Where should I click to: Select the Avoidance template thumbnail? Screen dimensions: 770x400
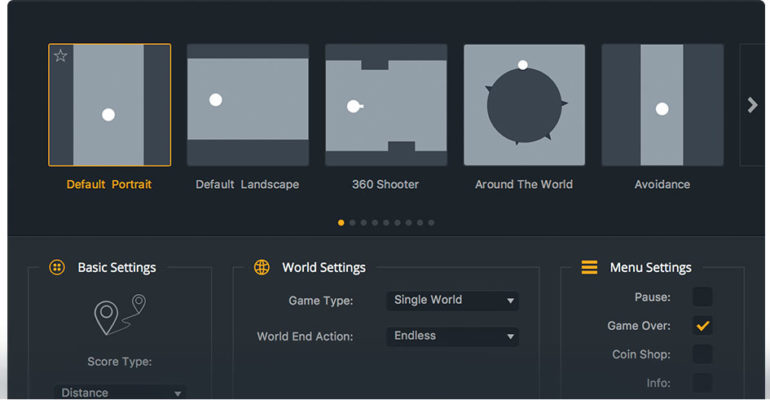pyautogui.click(x=662, y=105)
